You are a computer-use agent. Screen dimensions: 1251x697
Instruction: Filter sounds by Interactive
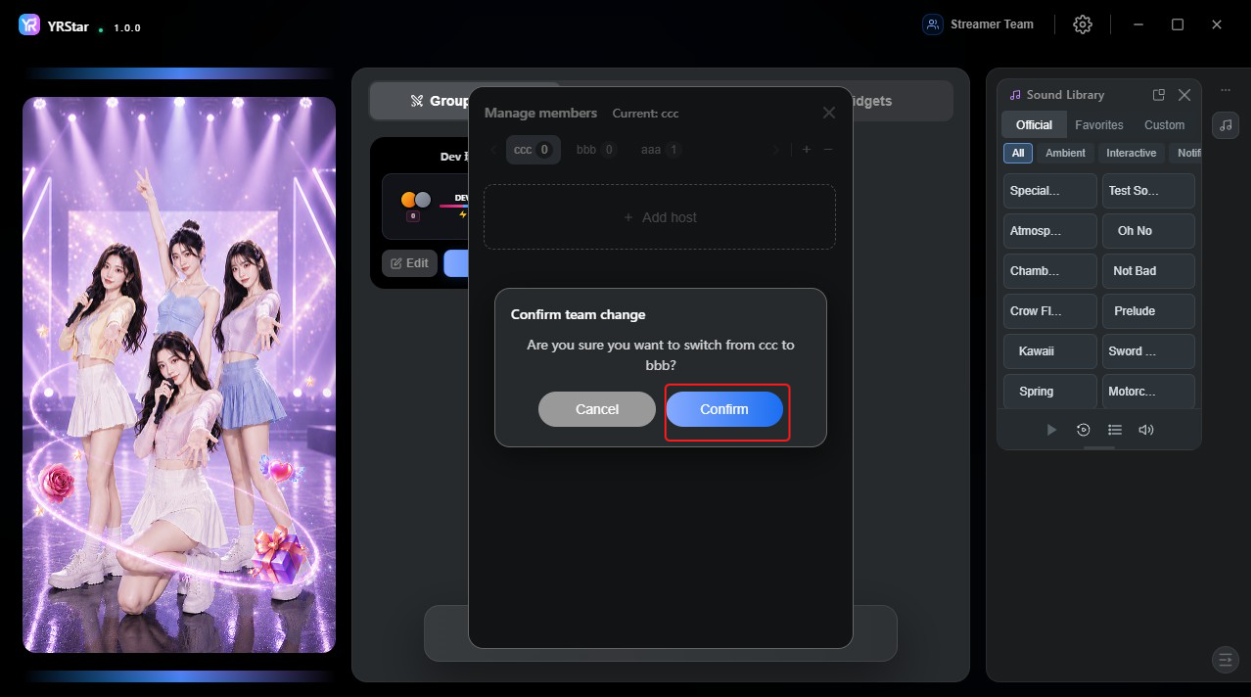coord(1131,153)
